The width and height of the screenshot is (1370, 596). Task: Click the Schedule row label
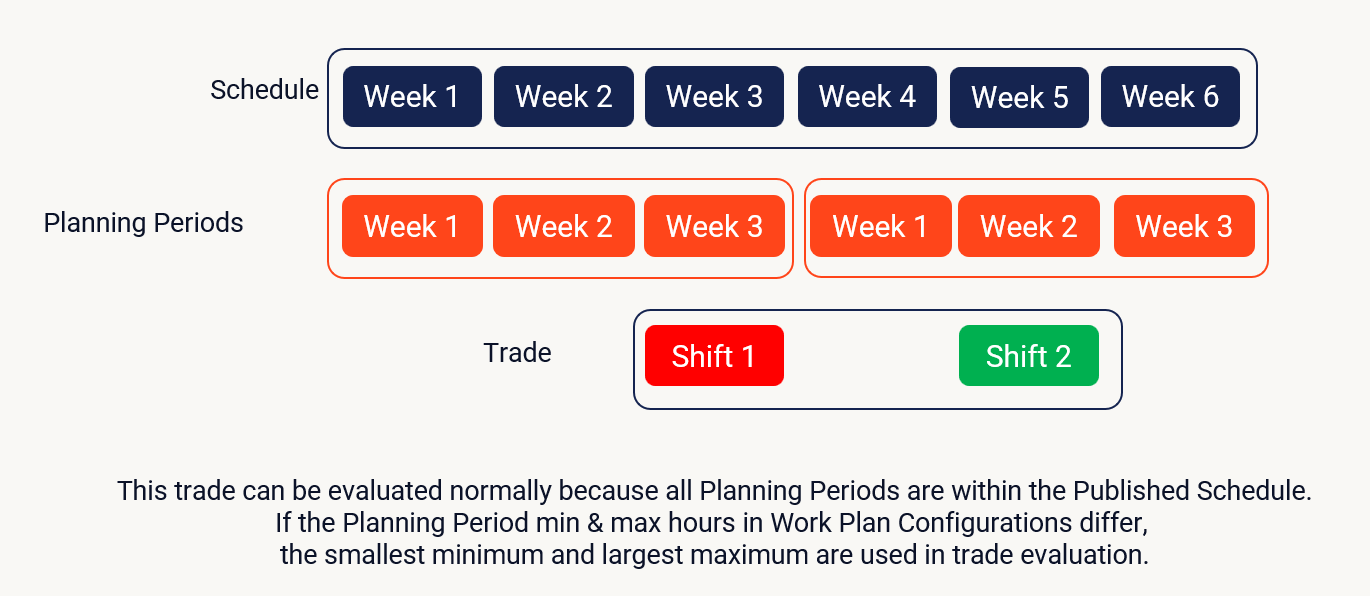point(264,90)
